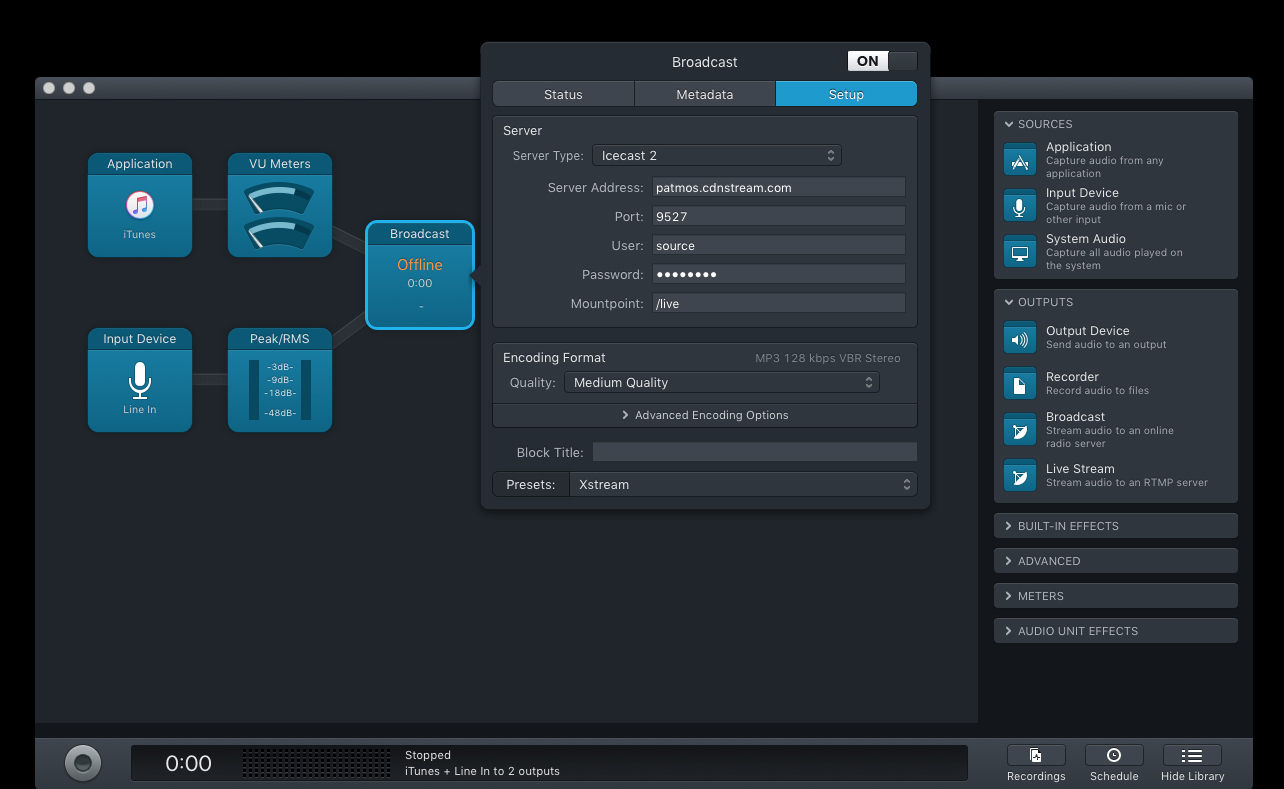1284x789 pixels.
Task: Click the Broadcast satellite dish icon in the library
Action: [x=1020, y=430]
